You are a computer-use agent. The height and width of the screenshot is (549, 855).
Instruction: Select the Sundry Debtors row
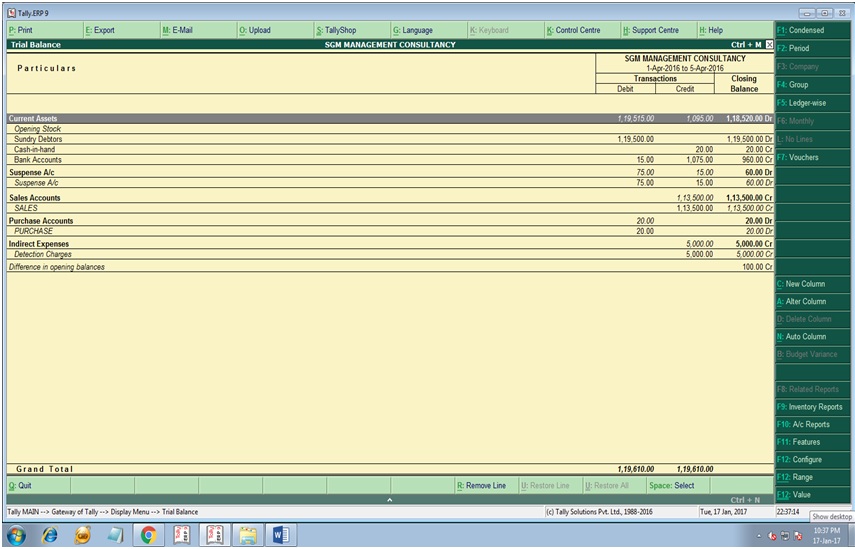[390, 139]
